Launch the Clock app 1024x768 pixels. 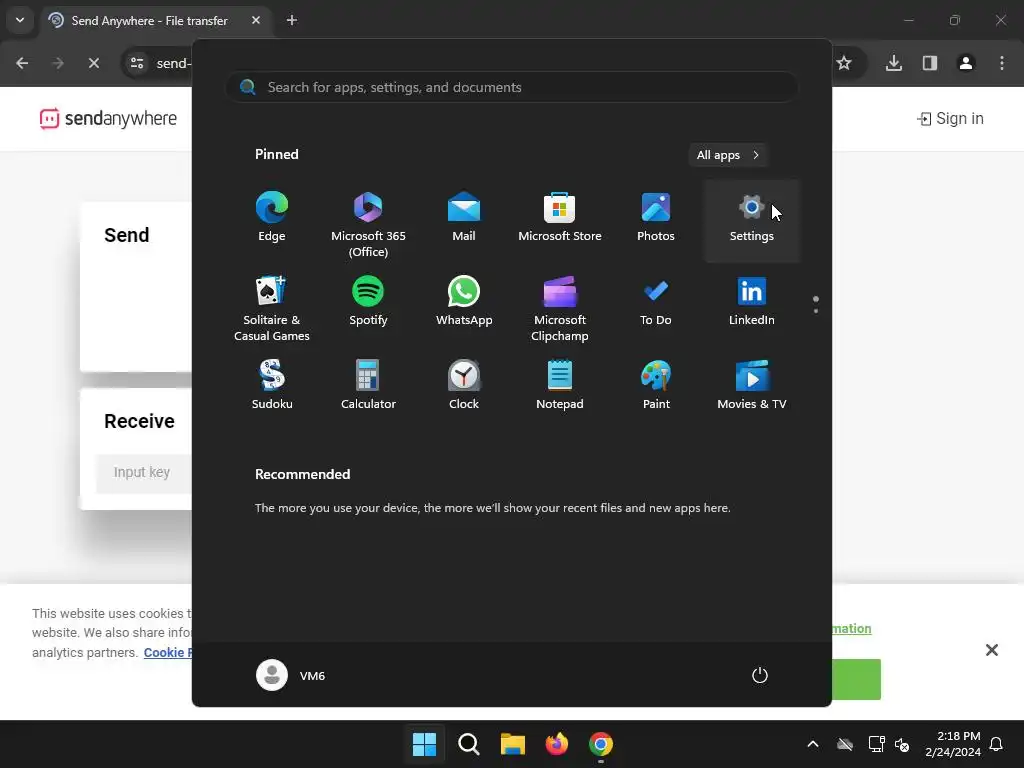[464, 385]
